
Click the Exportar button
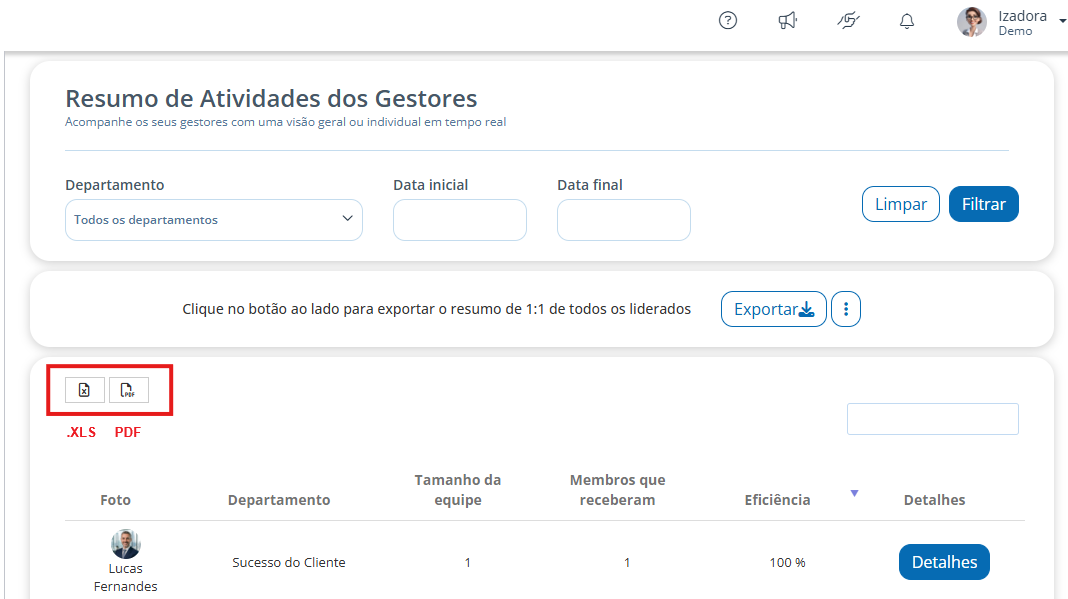774,309
